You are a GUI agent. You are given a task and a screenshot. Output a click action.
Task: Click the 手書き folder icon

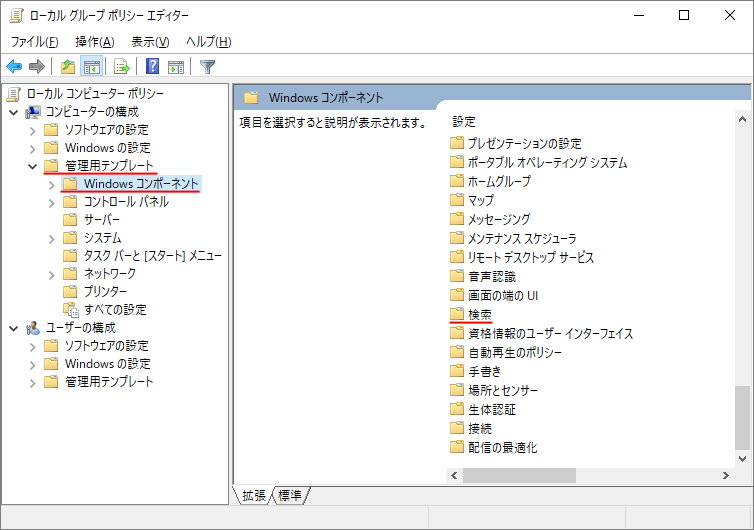coord(456,371)
